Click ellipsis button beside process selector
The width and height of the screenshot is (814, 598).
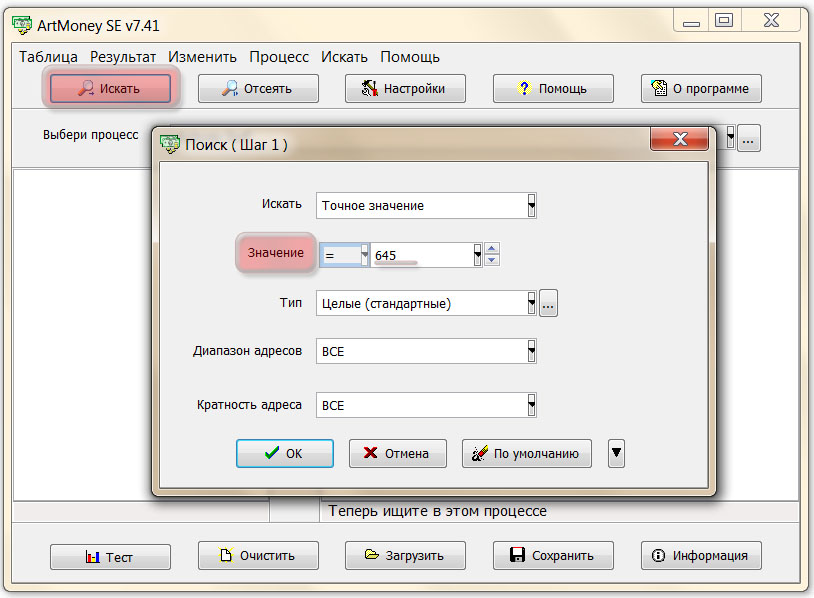748,138
